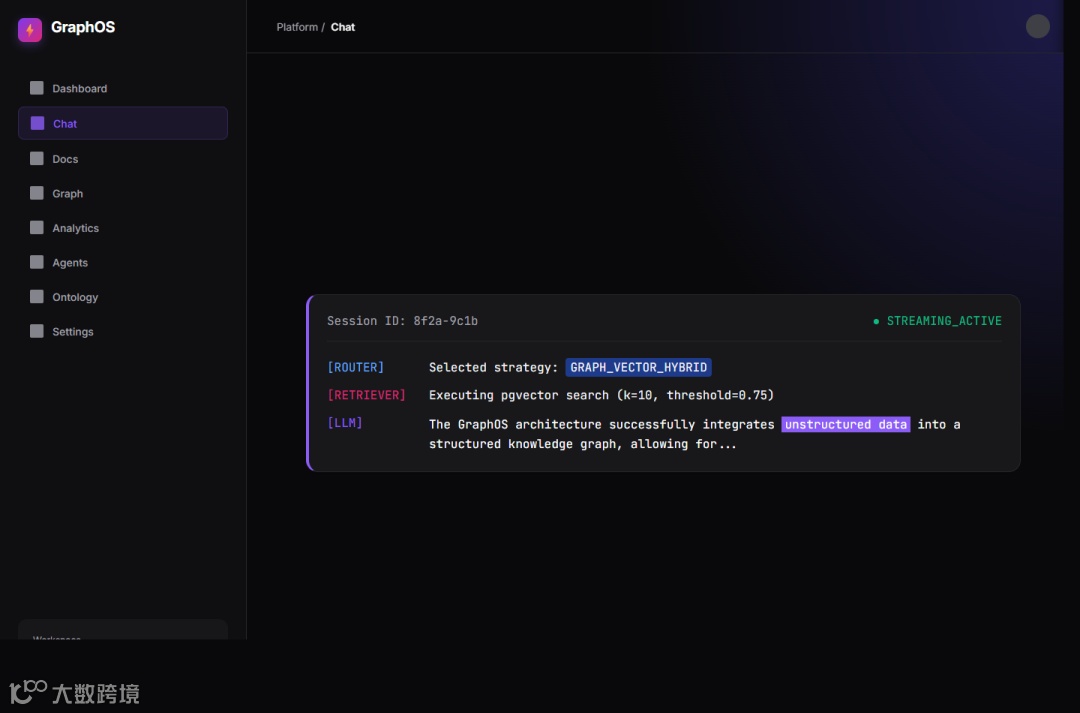Open the Agents section
This screenshot has width=1080, height=713.
click(123, 262)
